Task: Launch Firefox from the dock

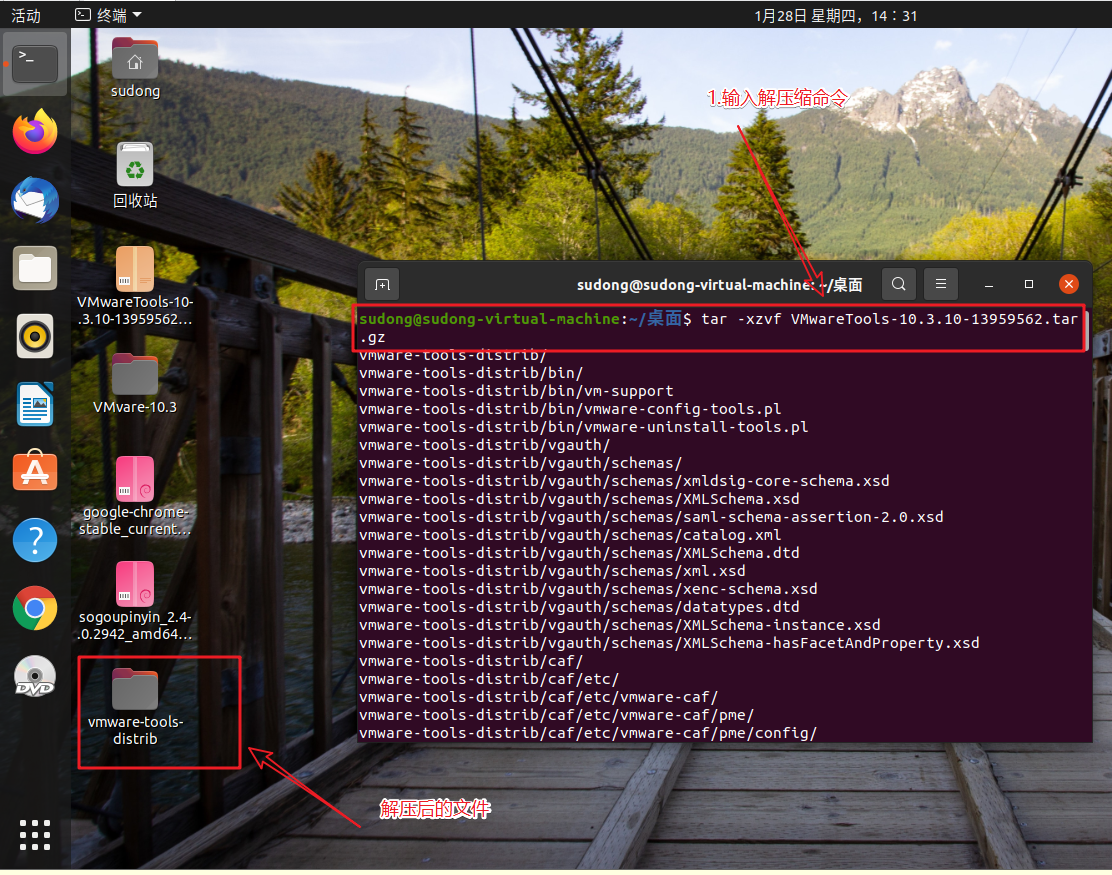Action: click(x=35, y=131)
